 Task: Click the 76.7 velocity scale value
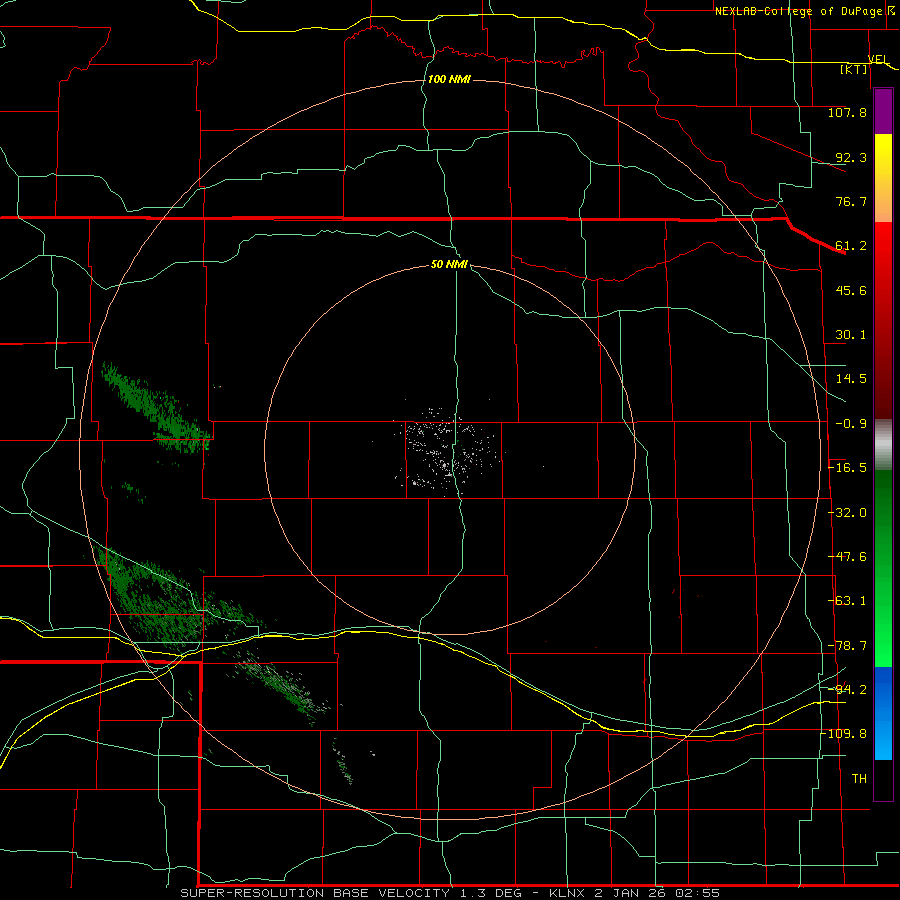point(851,201)
